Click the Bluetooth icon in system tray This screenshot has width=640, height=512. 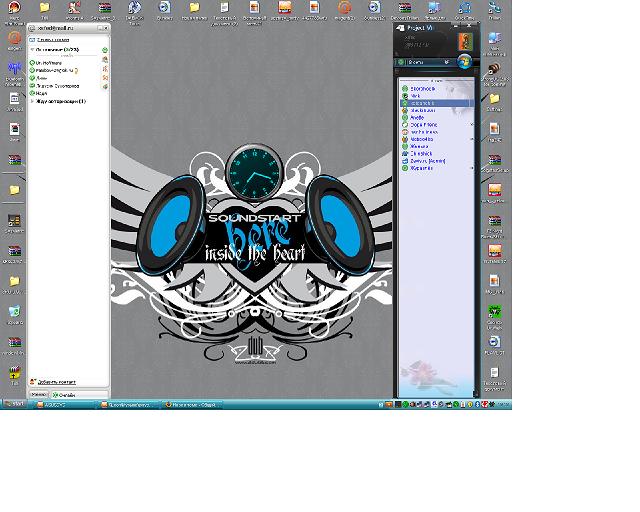pyautogui.click(x=477, y=404)
